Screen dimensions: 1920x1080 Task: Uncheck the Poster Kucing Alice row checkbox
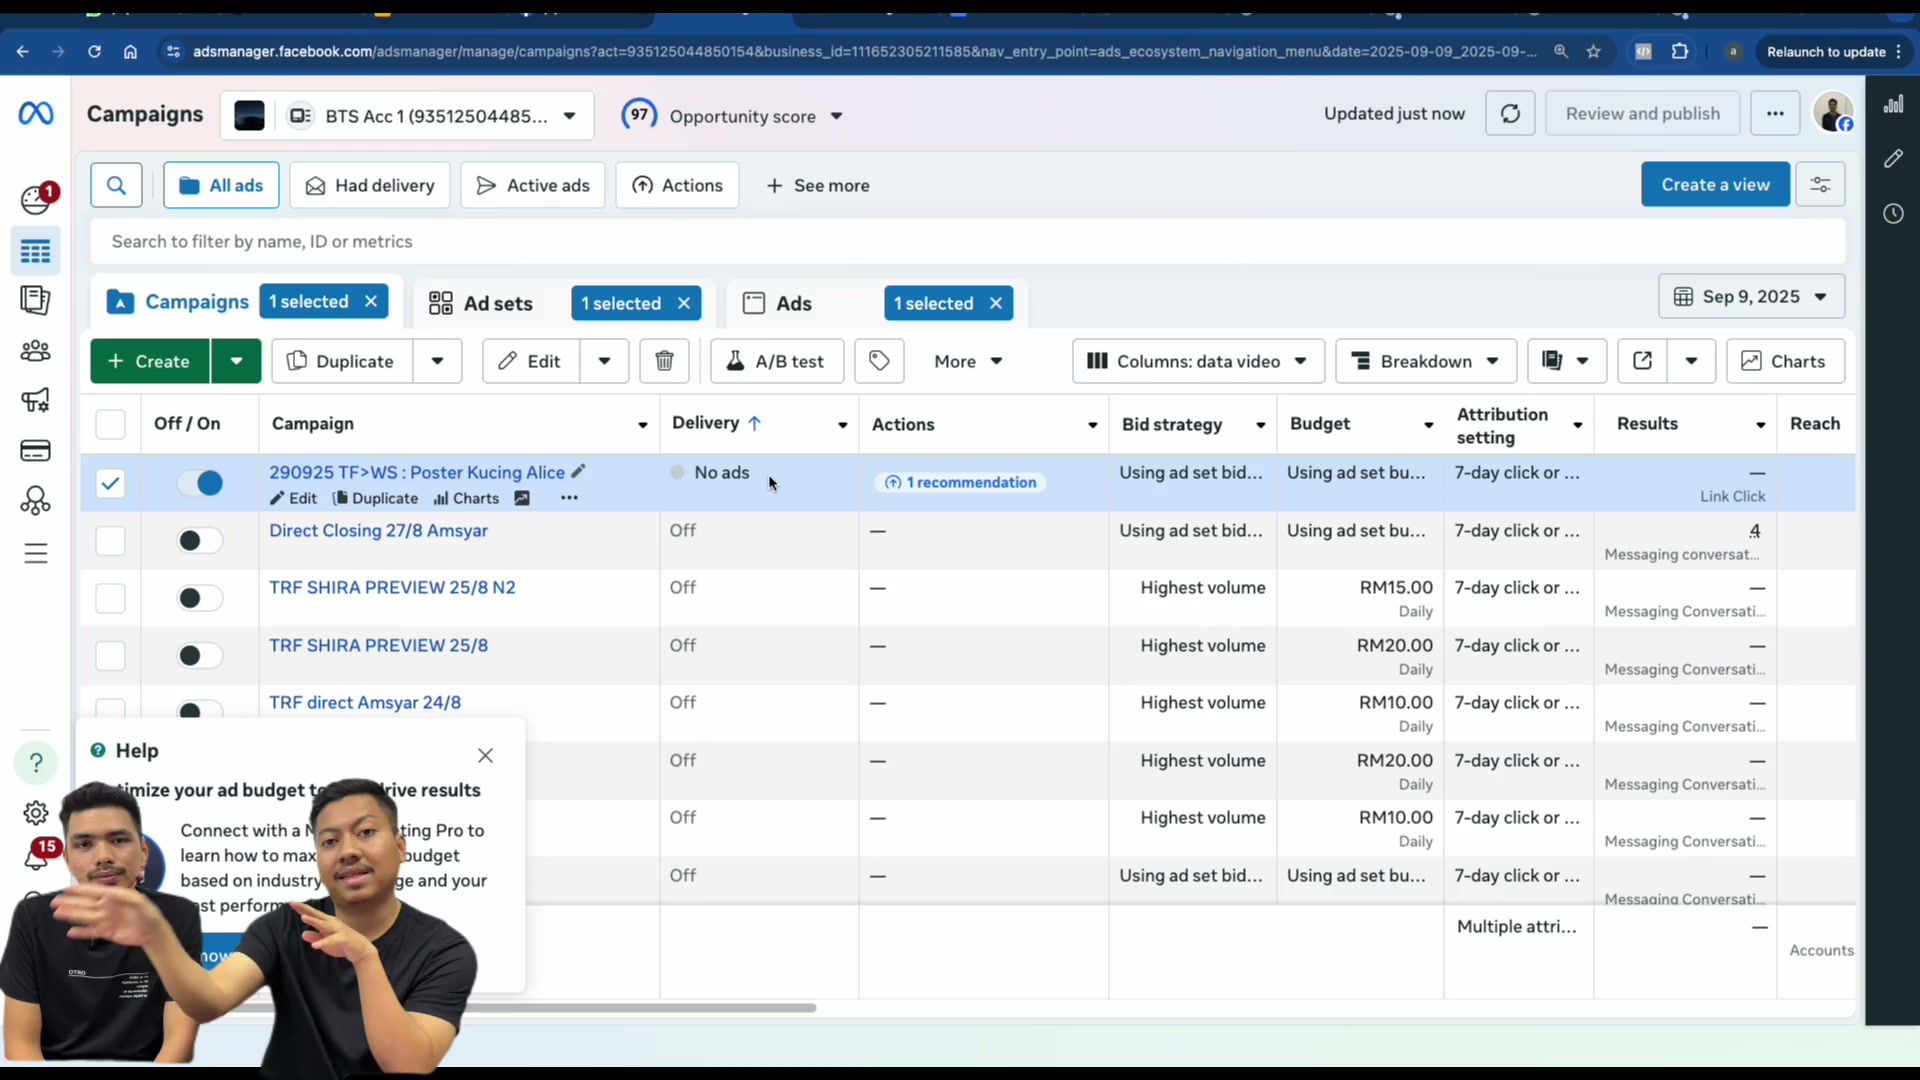click(x=110, y=484)
